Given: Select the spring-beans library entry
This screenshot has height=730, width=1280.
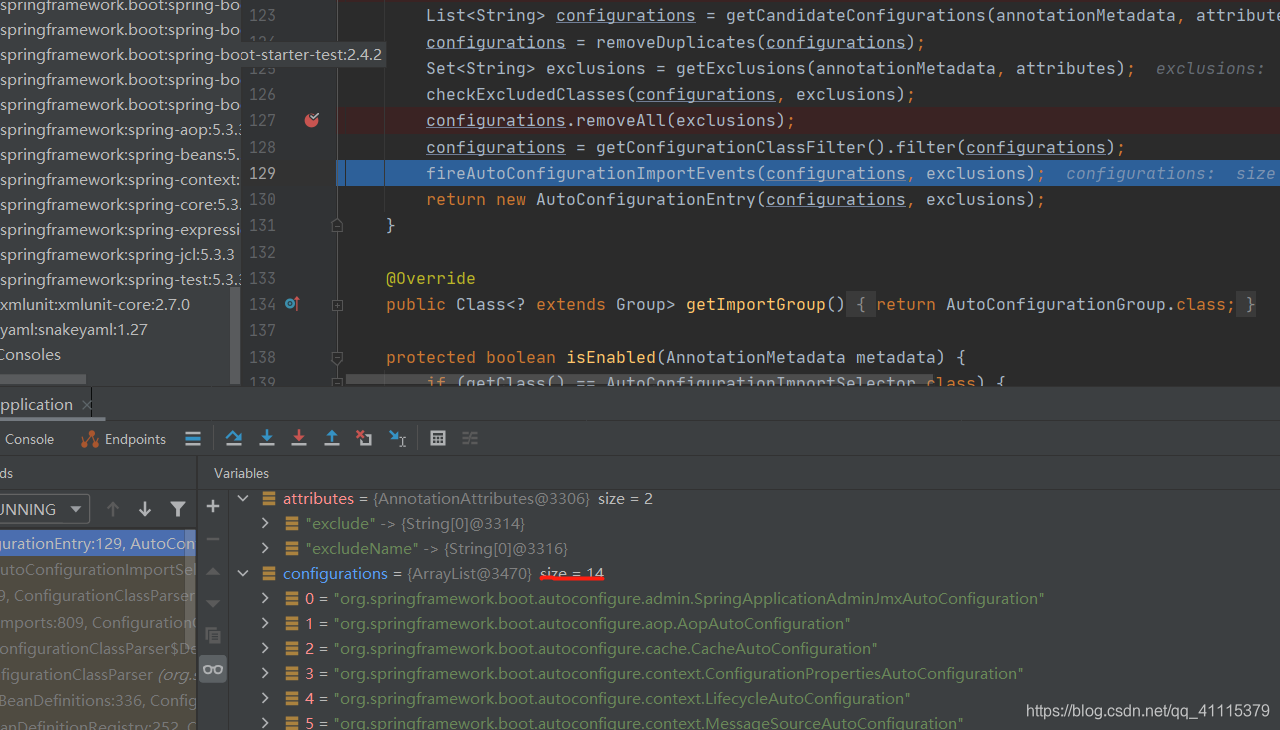Looking at the screenshot, I should point(120,154).
